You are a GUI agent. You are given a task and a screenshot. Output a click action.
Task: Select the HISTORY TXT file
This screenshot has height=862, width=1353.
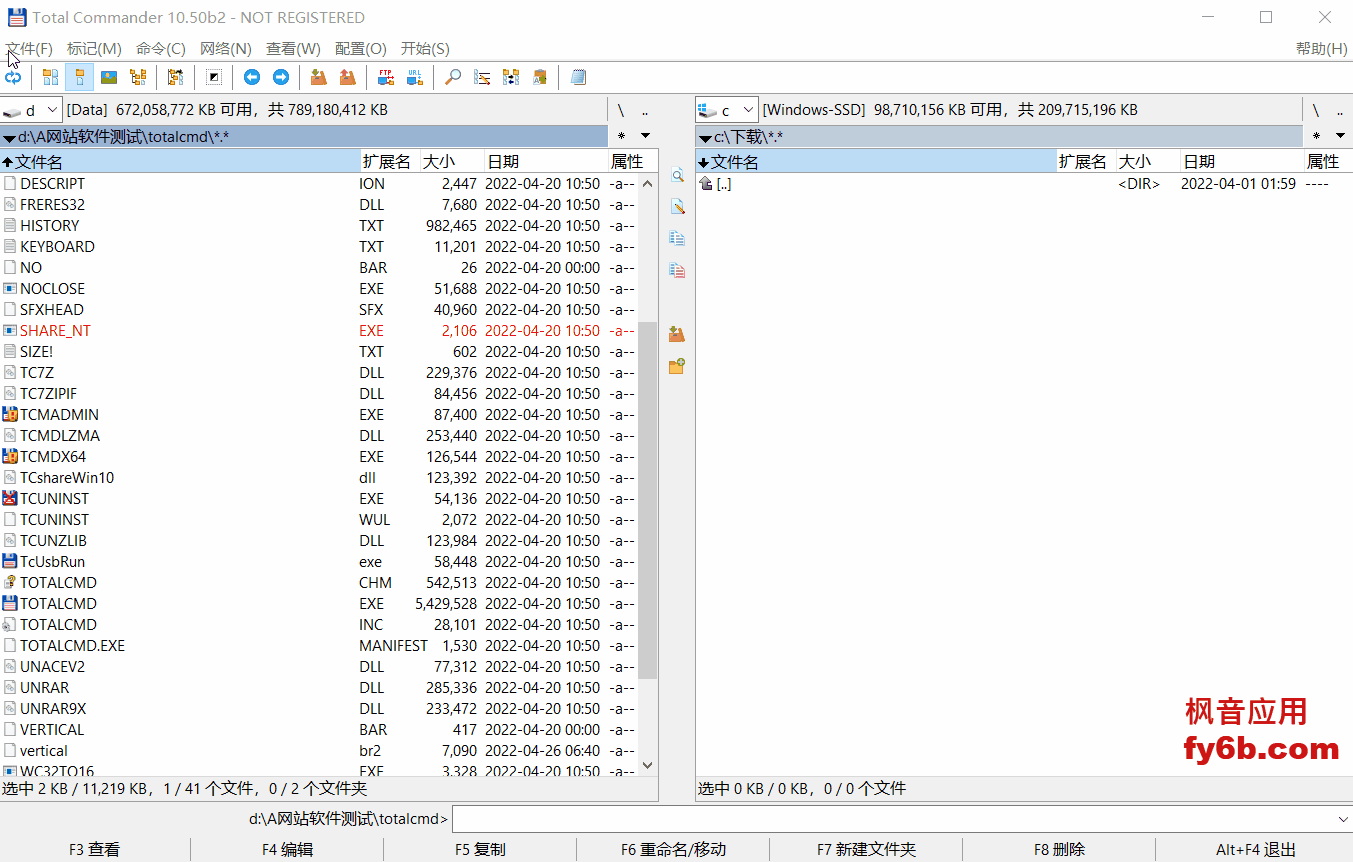click(x=319, y=226)
